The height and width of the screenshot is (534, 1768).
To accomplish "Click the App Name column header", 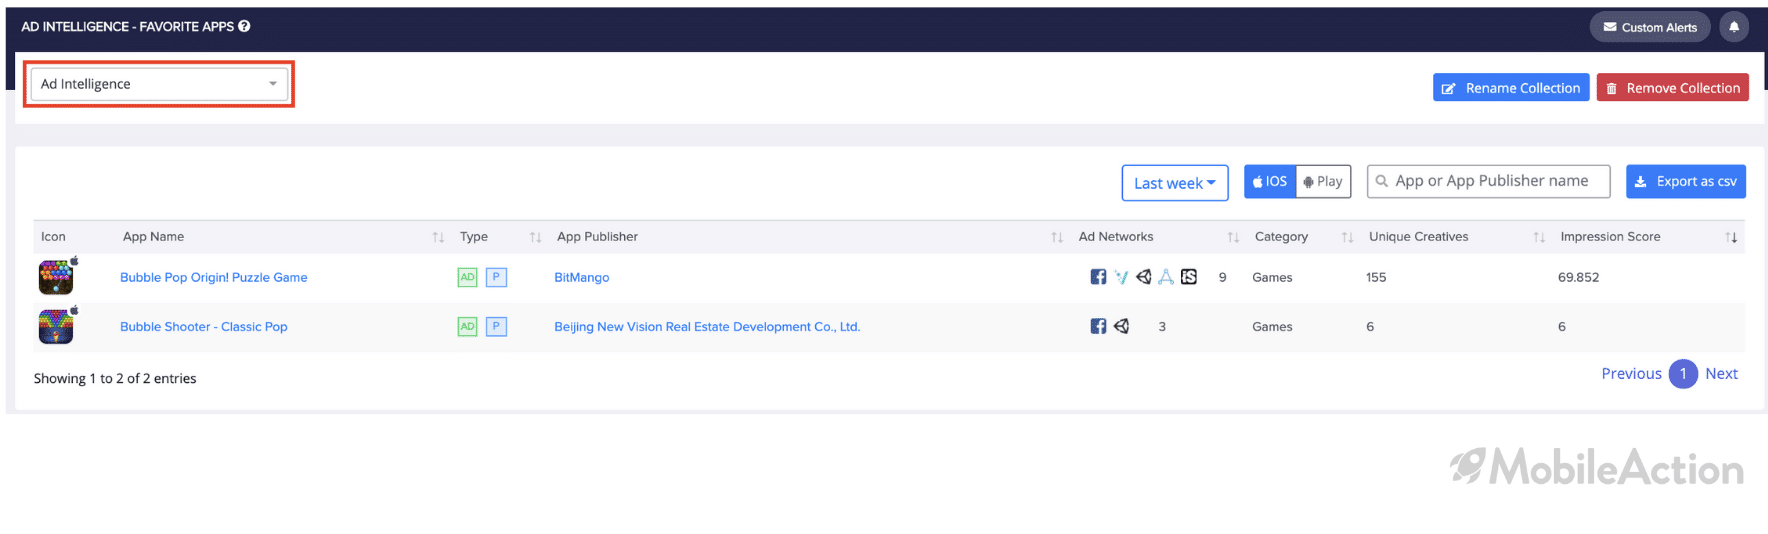I will coord(153,237).
